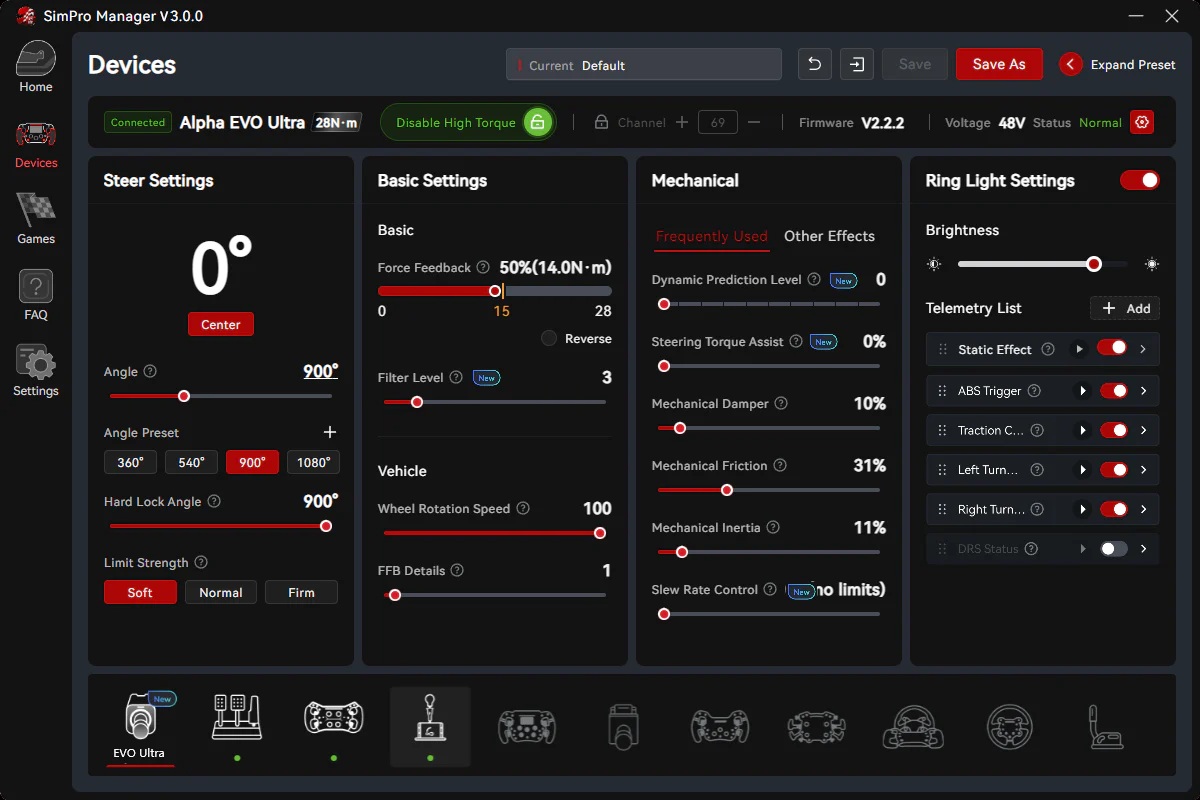Adjust the Mechanical Friction slider
Screen dimensions: 1200x800
[727, 490]
